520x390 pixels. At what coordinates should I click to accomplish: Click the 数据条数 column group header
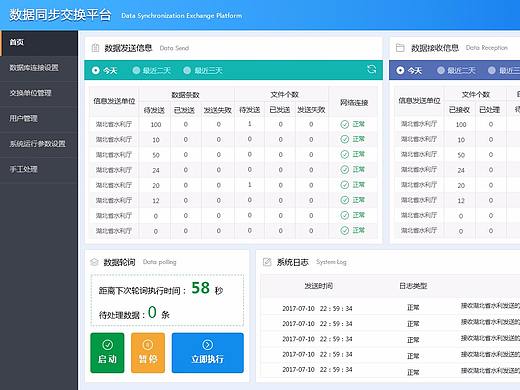(185, 95)
